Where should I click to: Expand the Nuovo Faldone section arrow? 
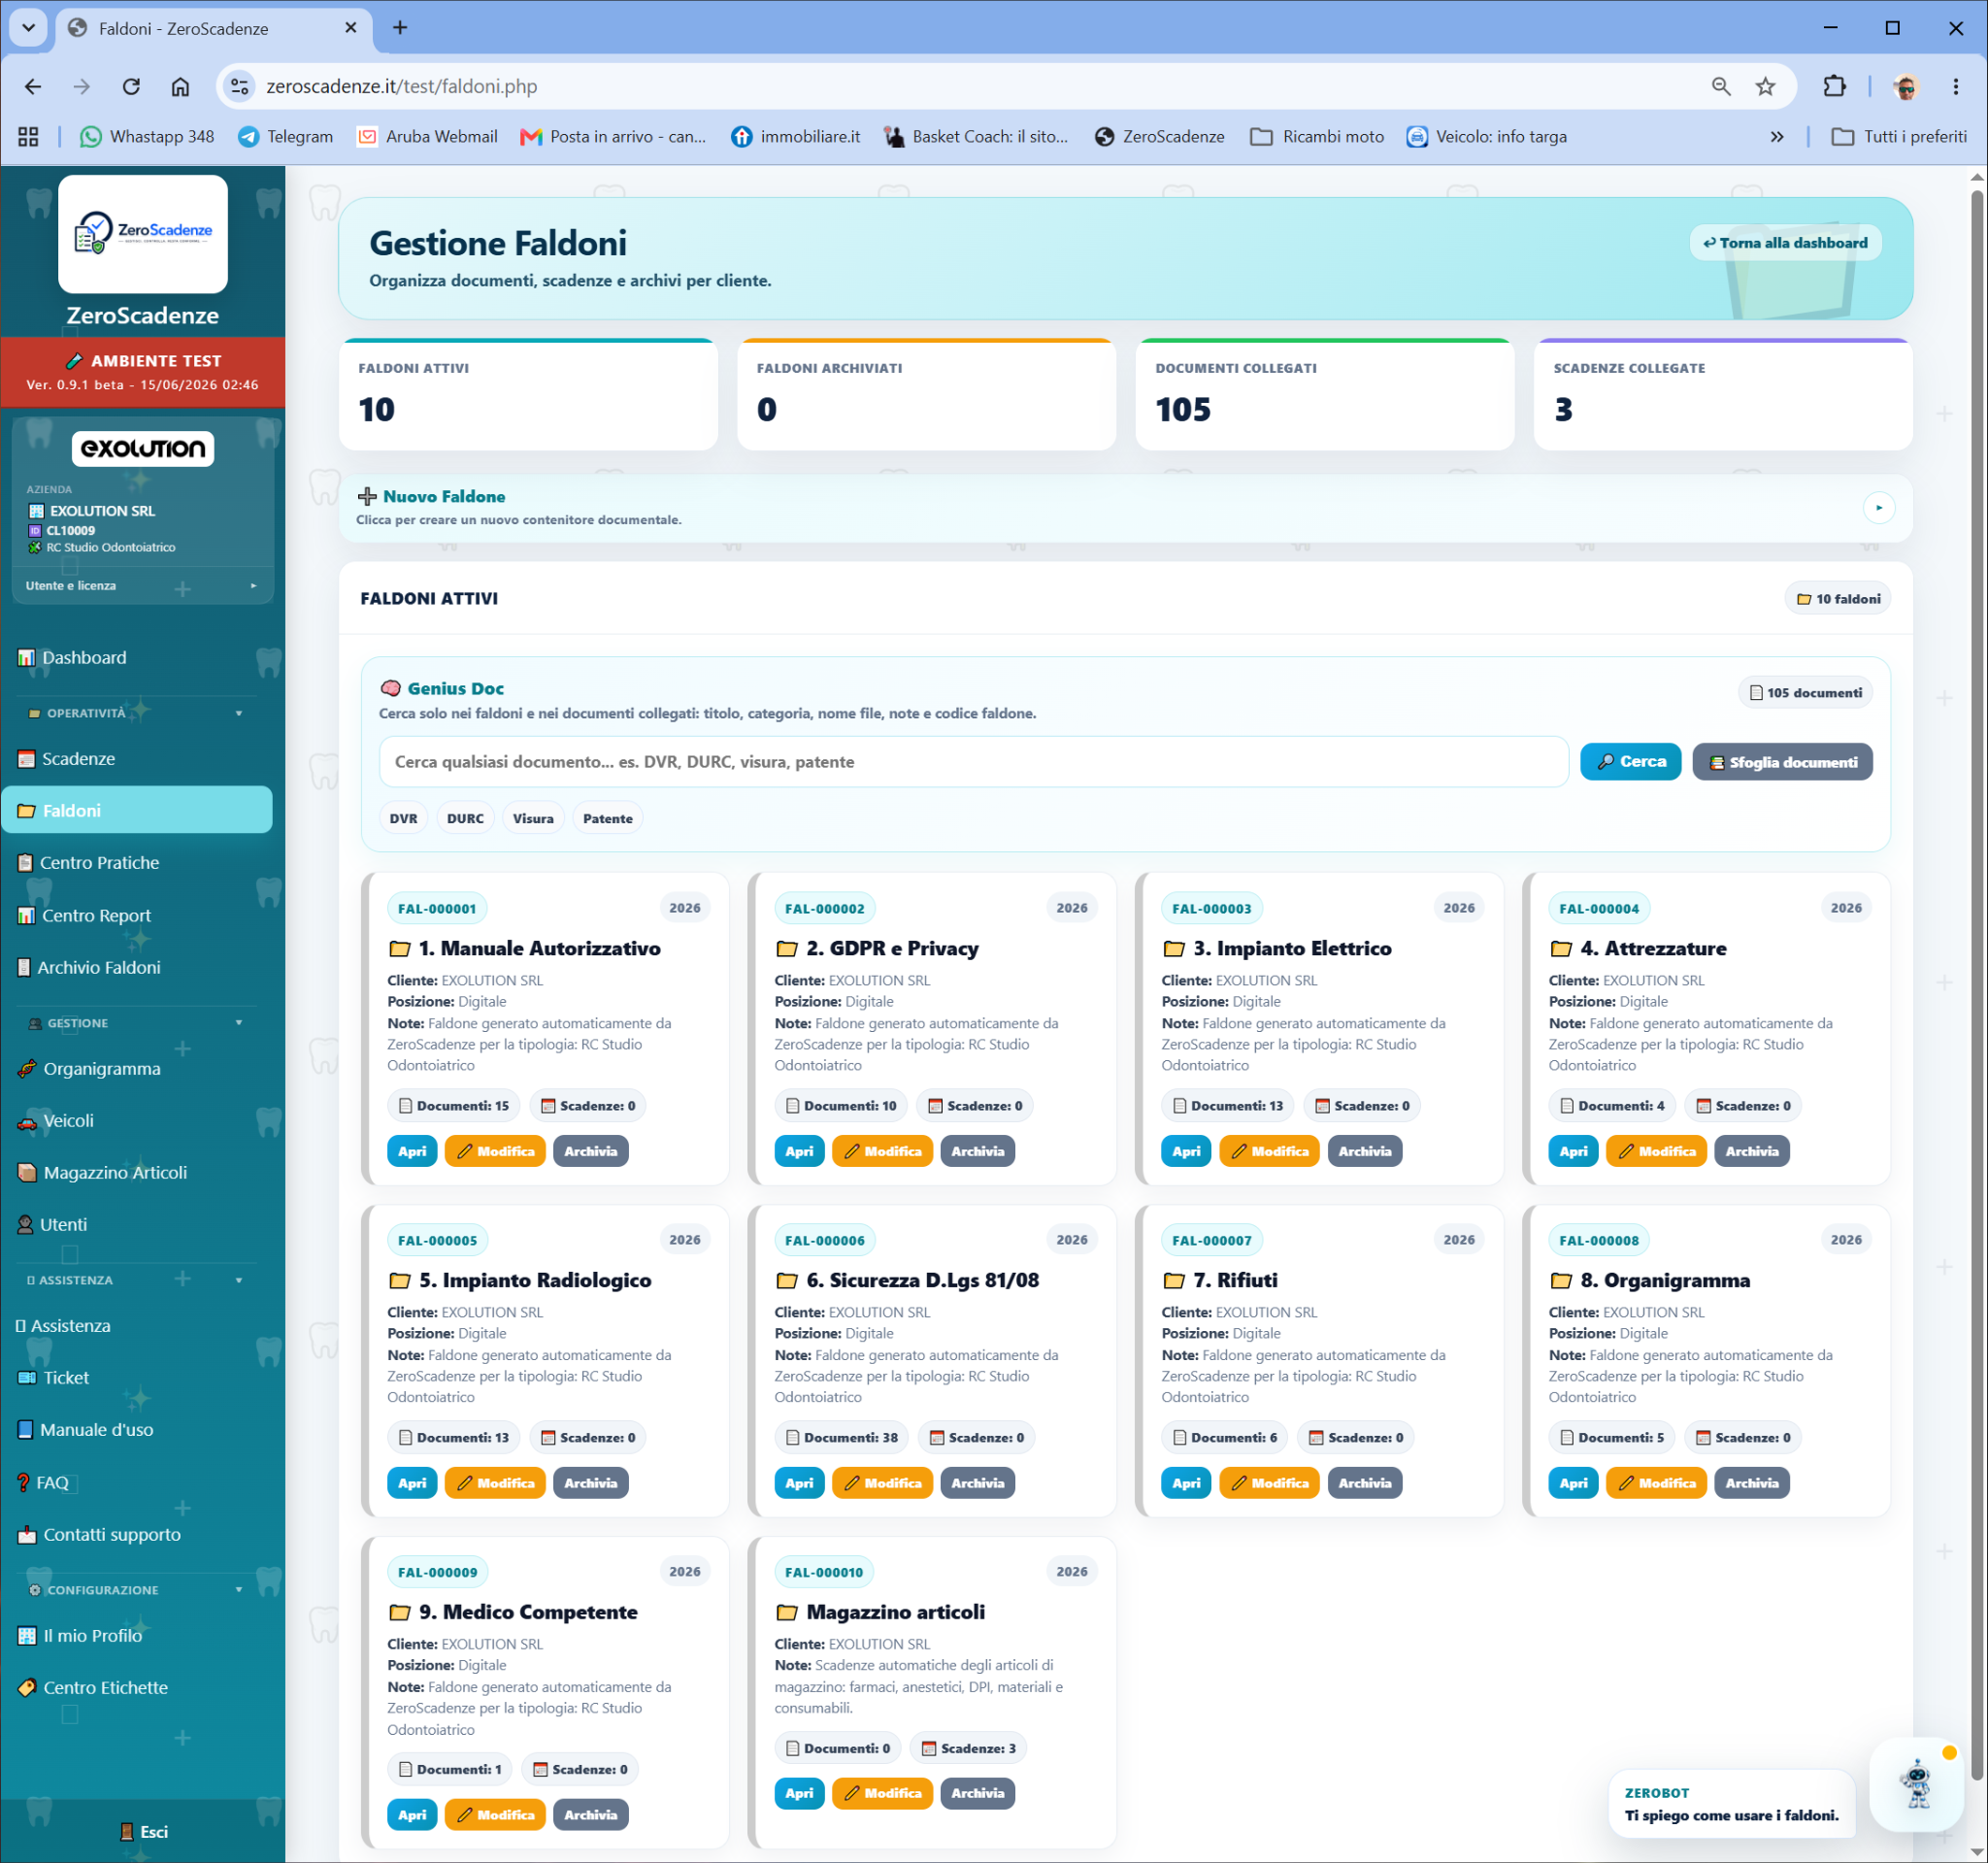tap(1878, 508)
